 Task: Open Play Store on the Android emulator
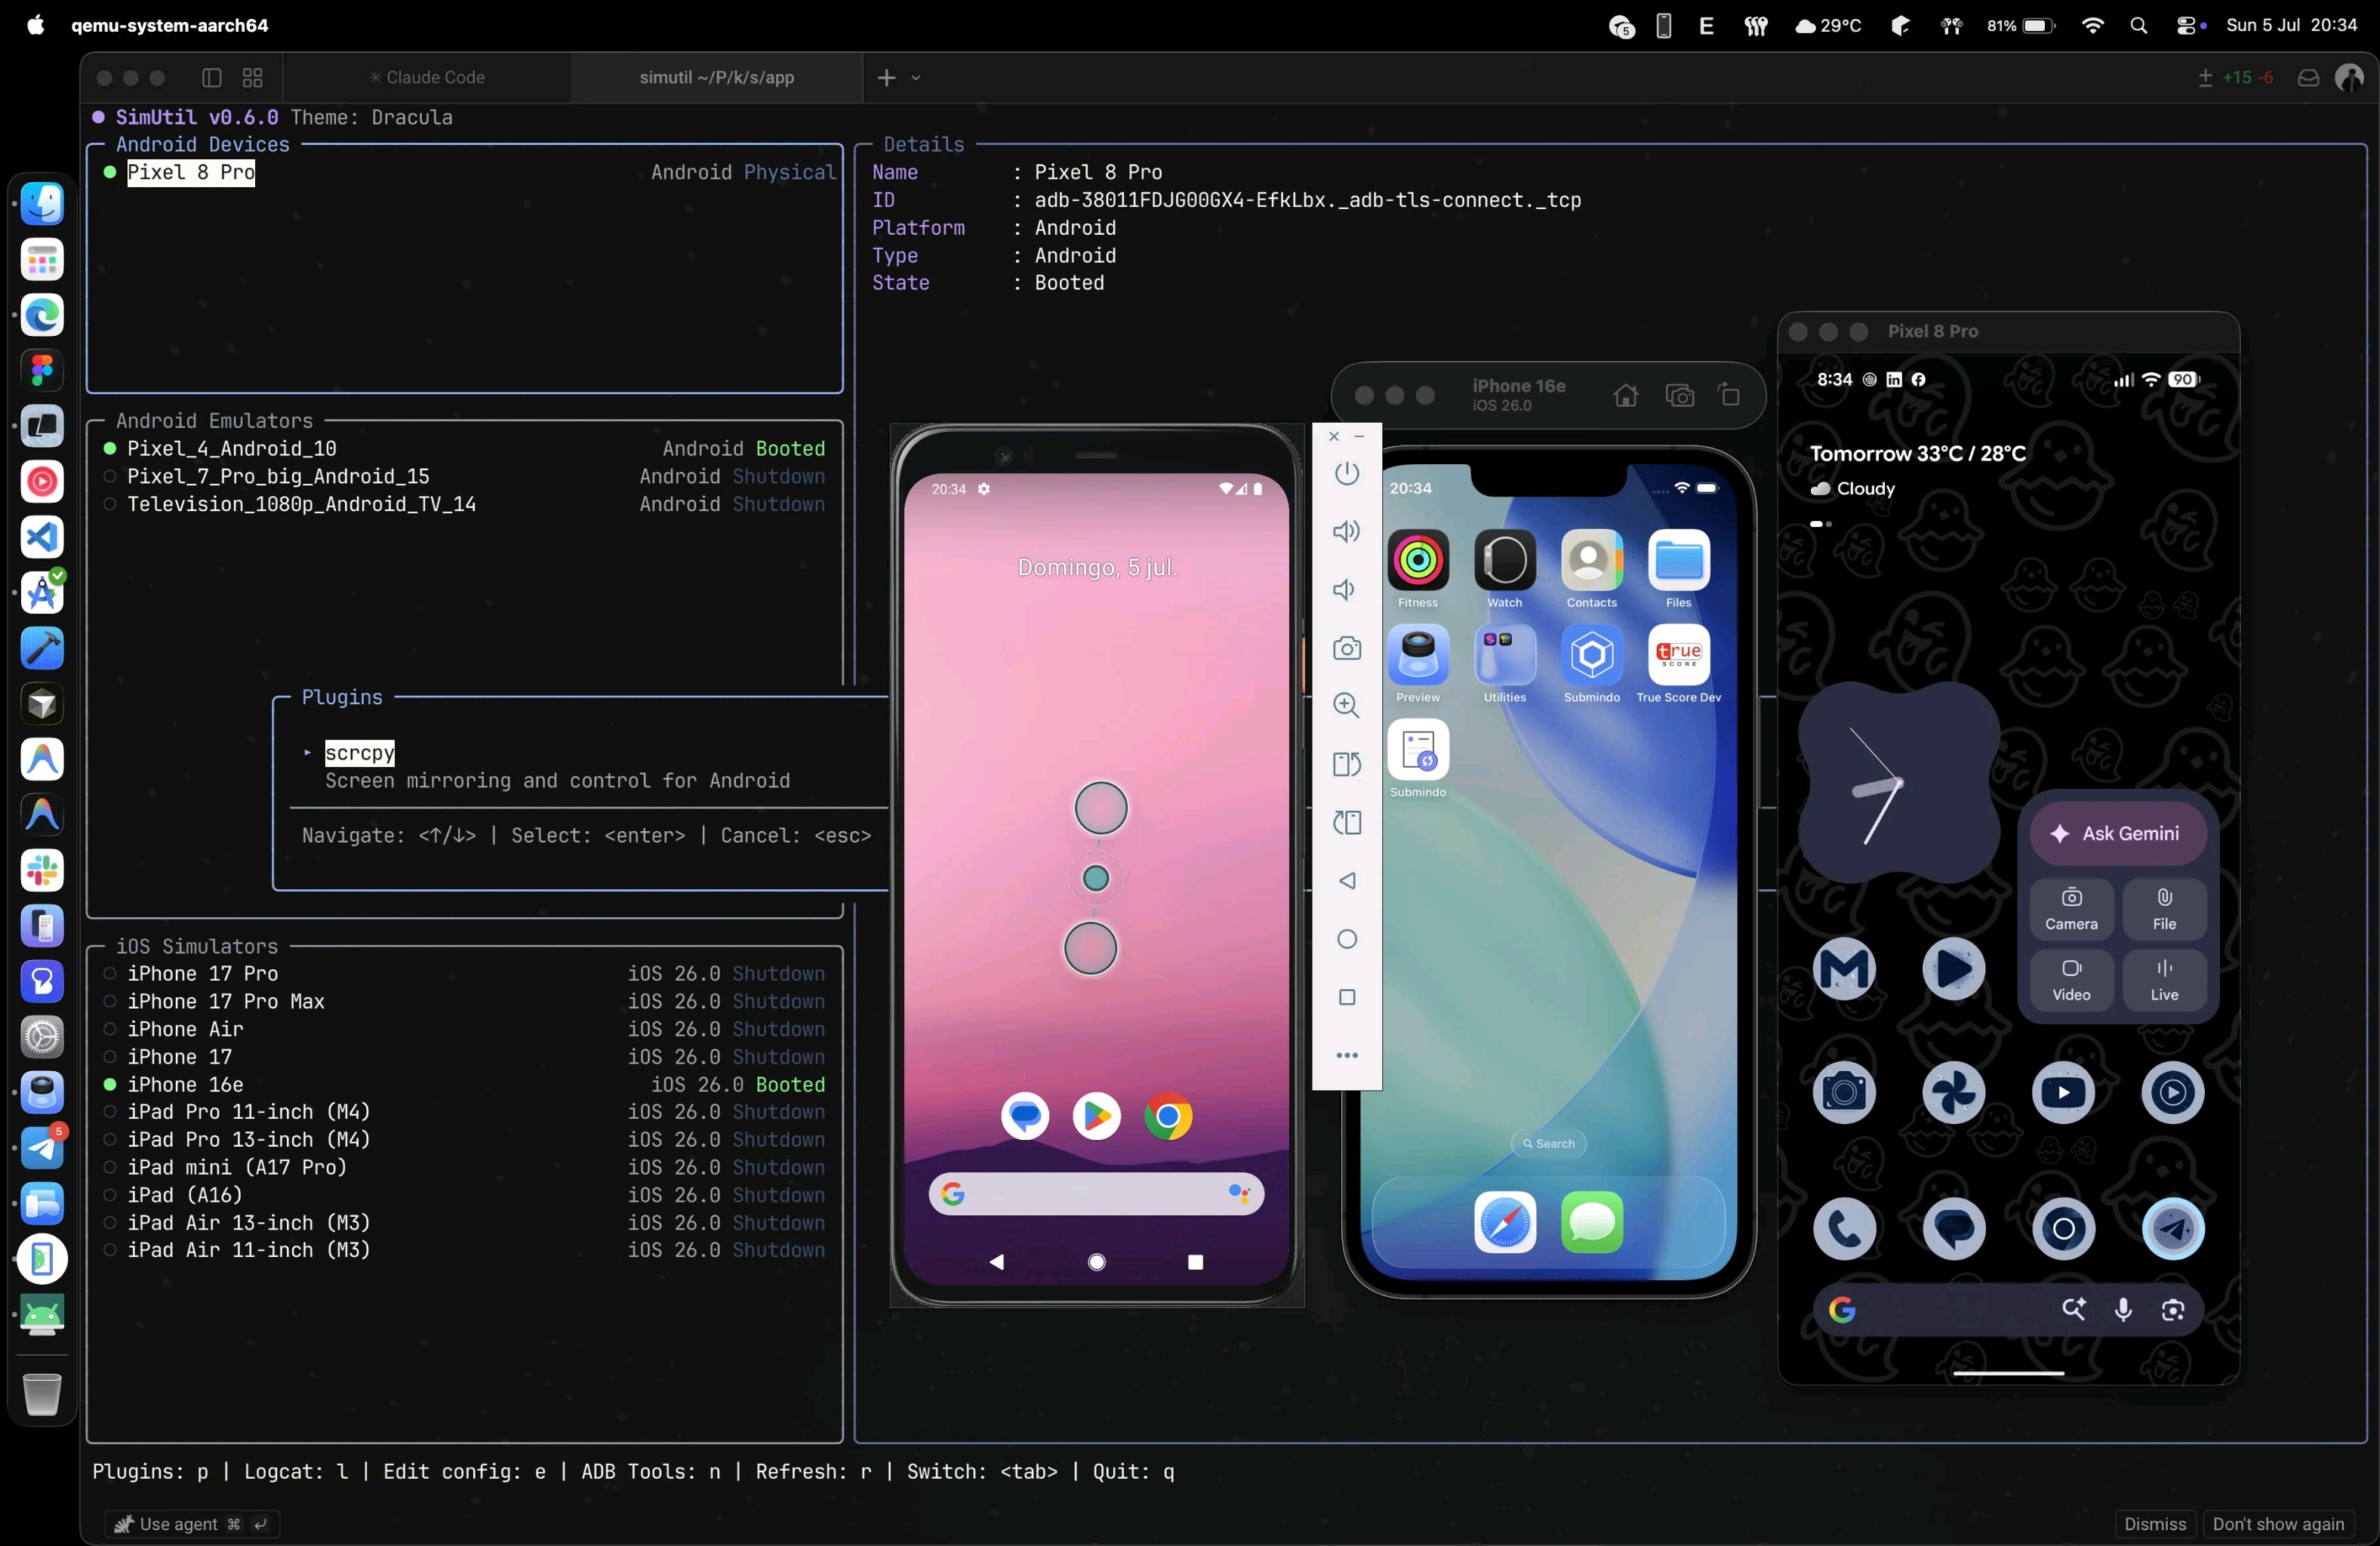1097,1115
